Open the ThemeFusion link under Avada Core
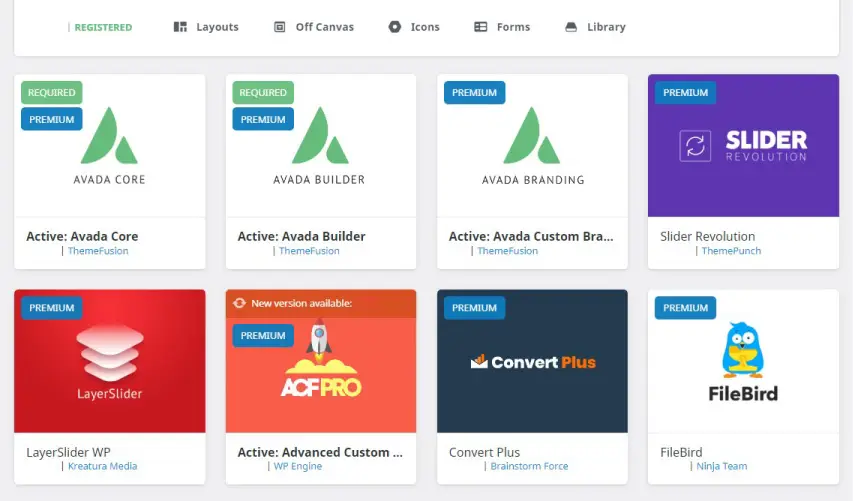The width and height of the screenshot is (853, 501). [x=98, y=251]
